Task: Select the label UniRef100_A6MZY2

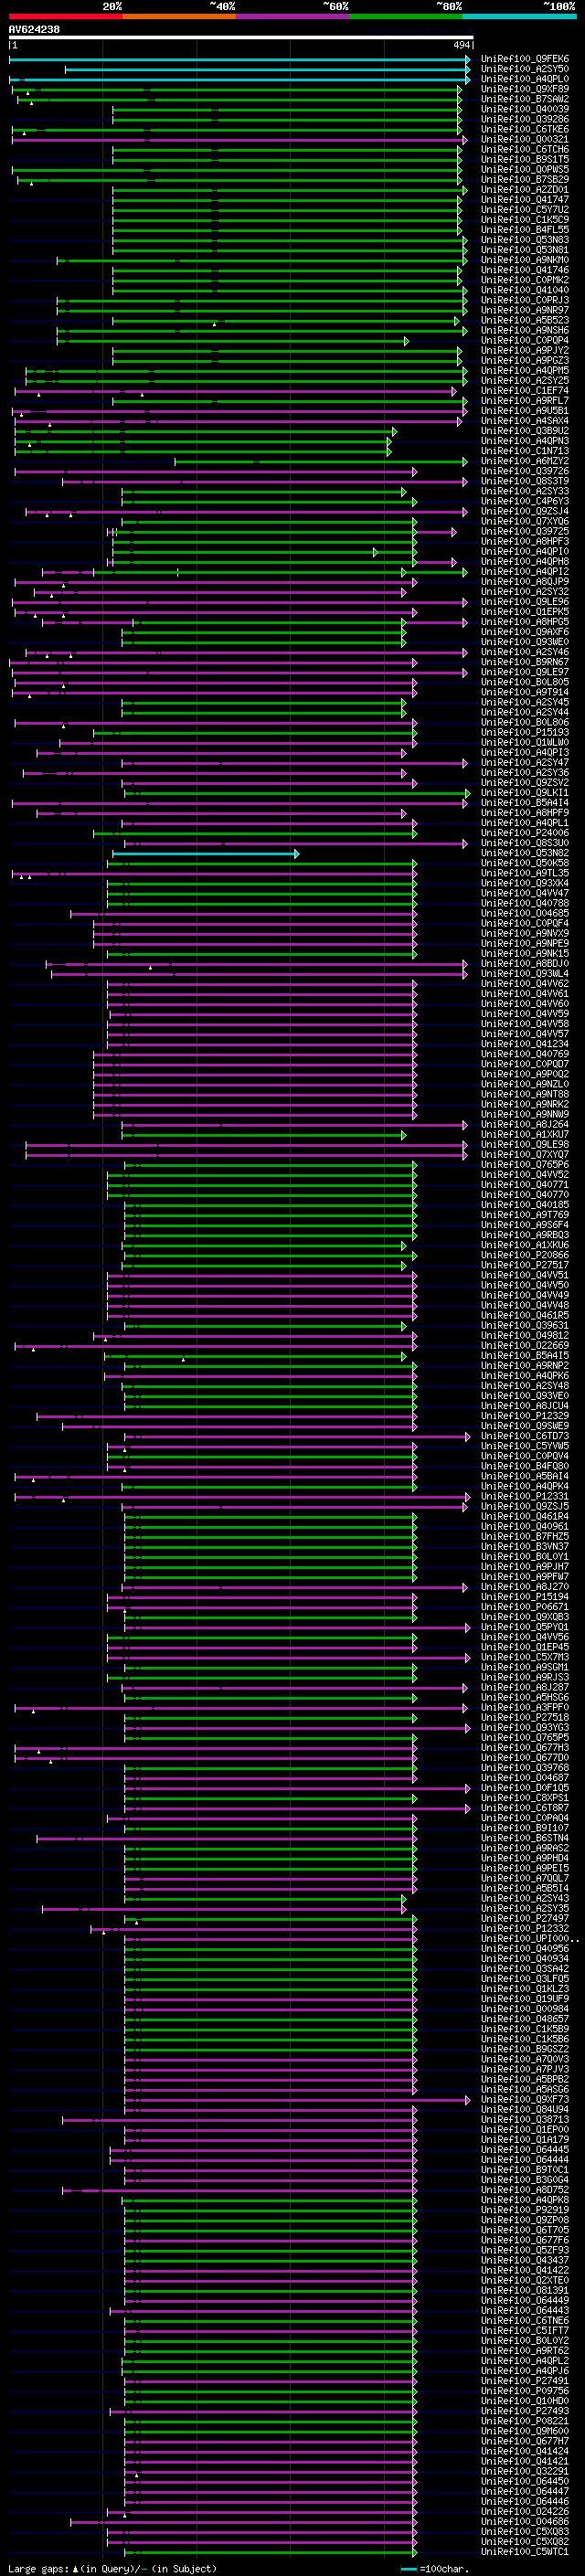Action: (525, 461)
